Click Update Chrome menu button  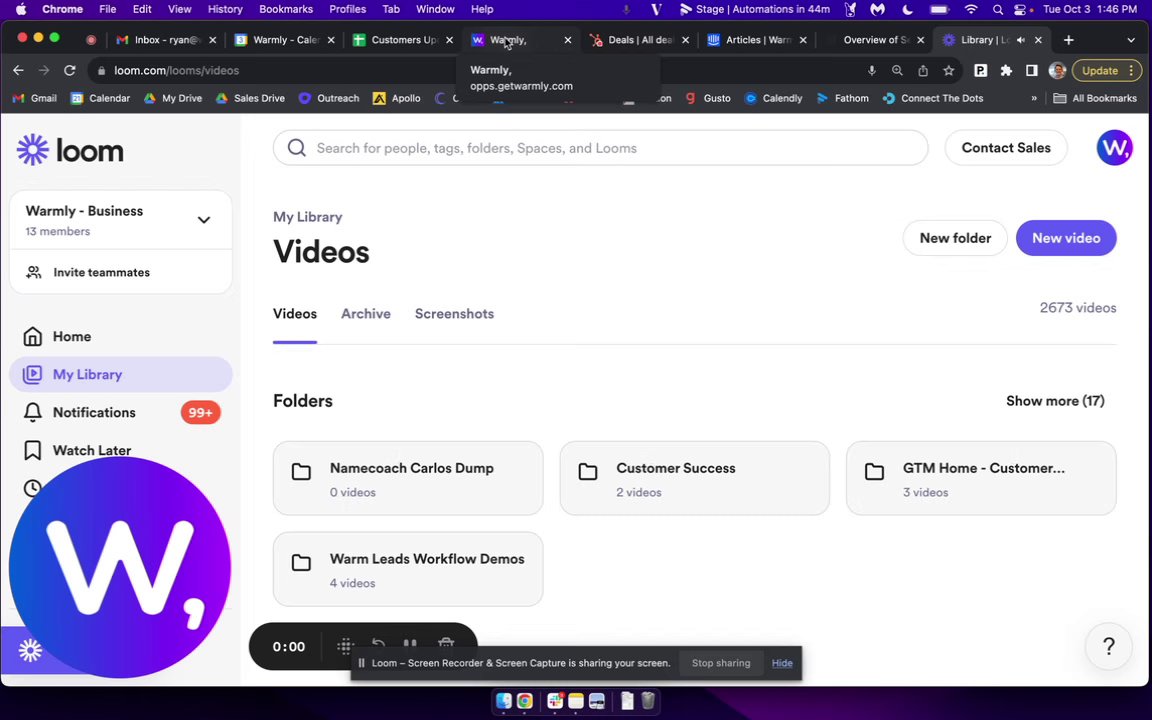(x=1107, y=71)
